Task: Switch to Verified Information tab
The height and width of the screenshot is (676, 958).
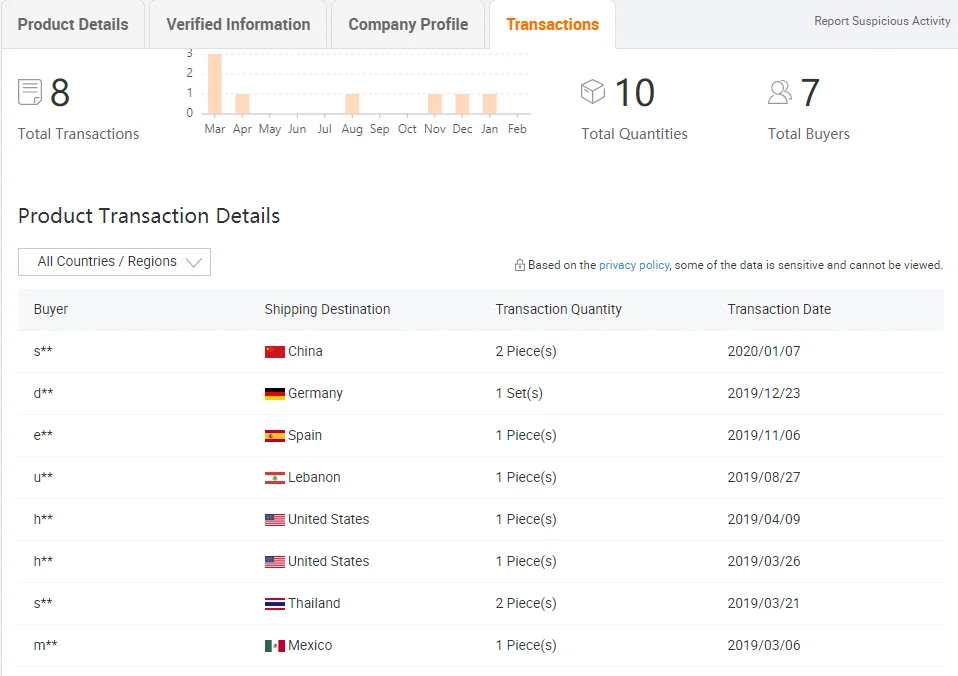Action: coord(238,24)
